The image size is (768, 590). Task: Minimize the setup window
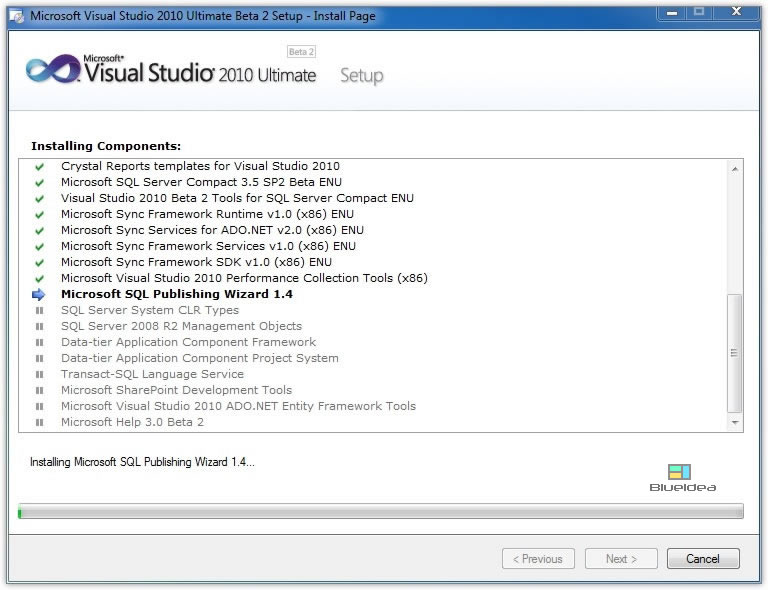click(672, 13)
